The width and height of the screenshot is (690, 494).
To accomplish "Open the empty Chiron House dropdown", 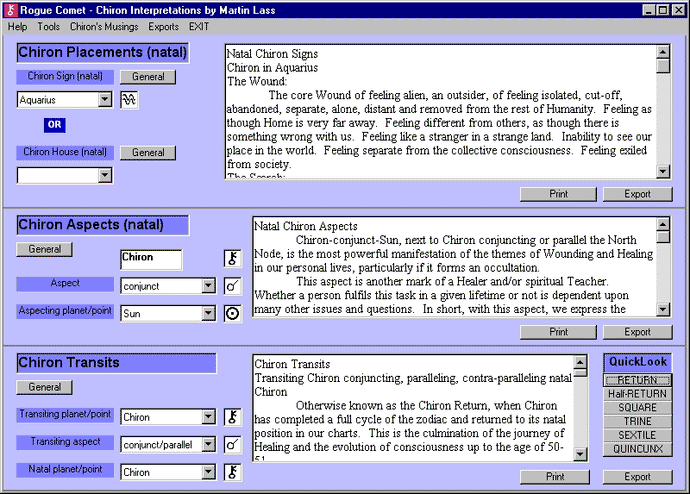I will pos(104,176).
